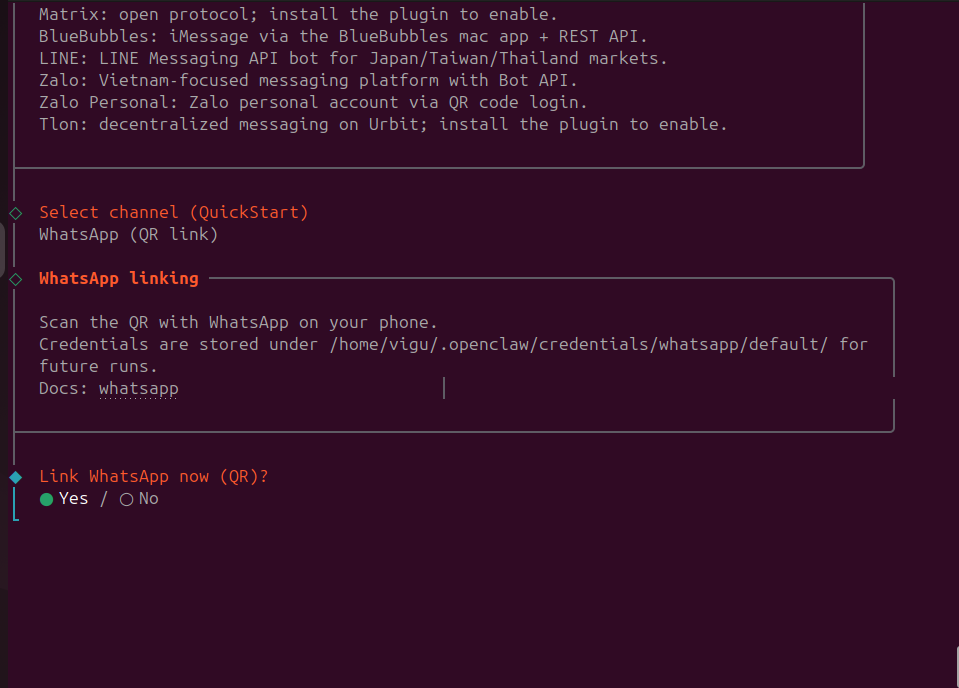Click the WhatsApp linking box title

[118, 278]
